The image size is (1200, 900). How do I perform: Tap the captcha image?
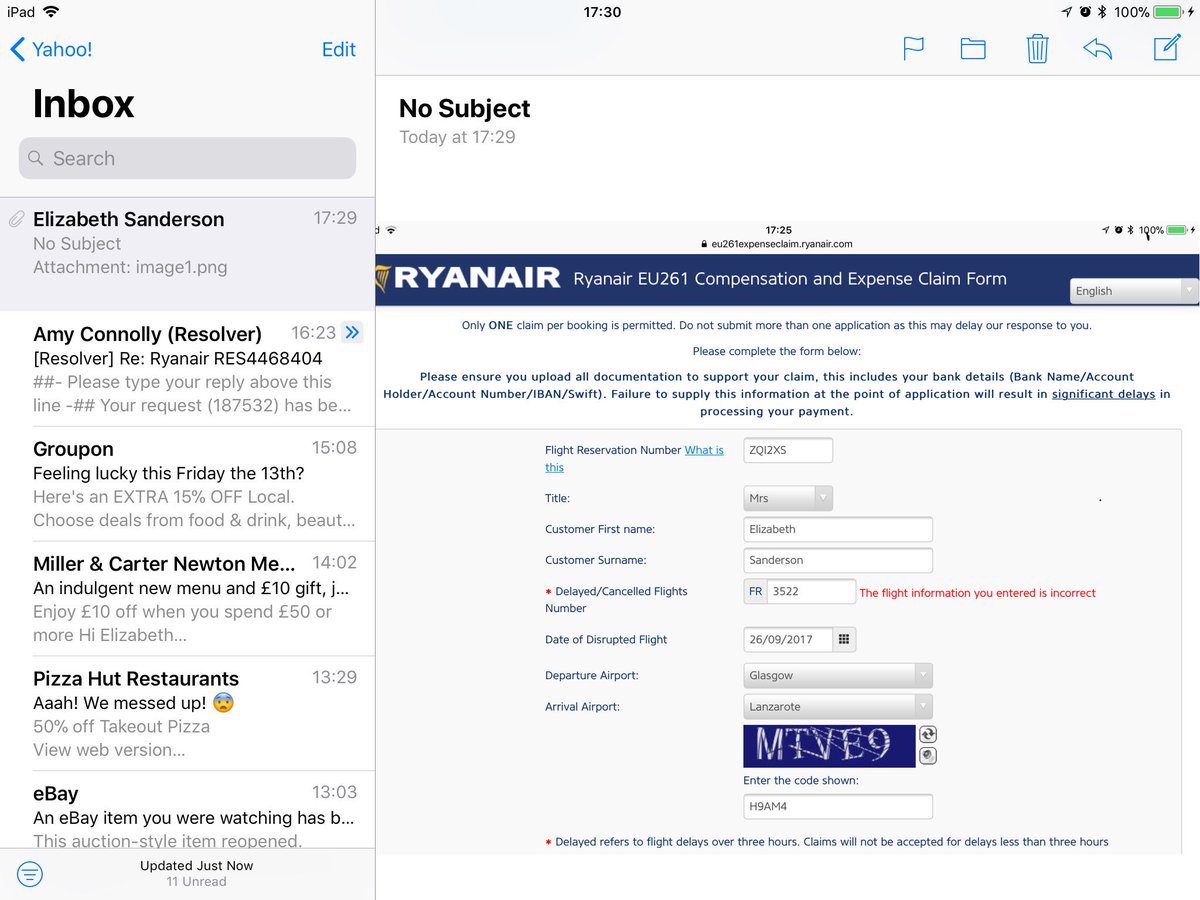[x=829, y=746]
